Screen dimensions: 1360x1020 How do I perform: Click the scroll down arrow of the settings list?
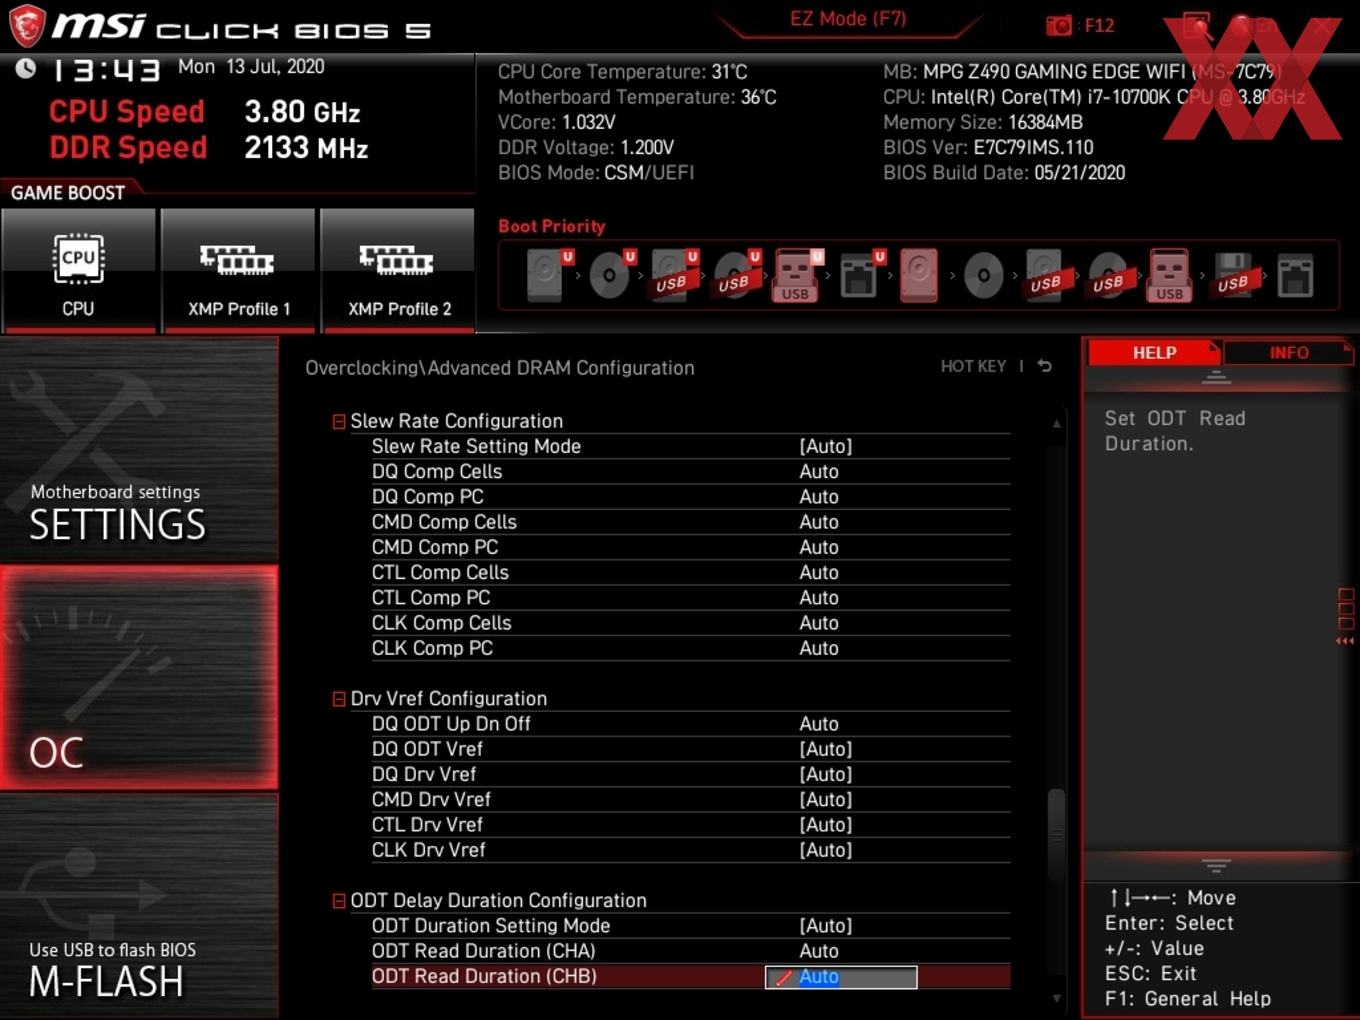click(1056, 998)
